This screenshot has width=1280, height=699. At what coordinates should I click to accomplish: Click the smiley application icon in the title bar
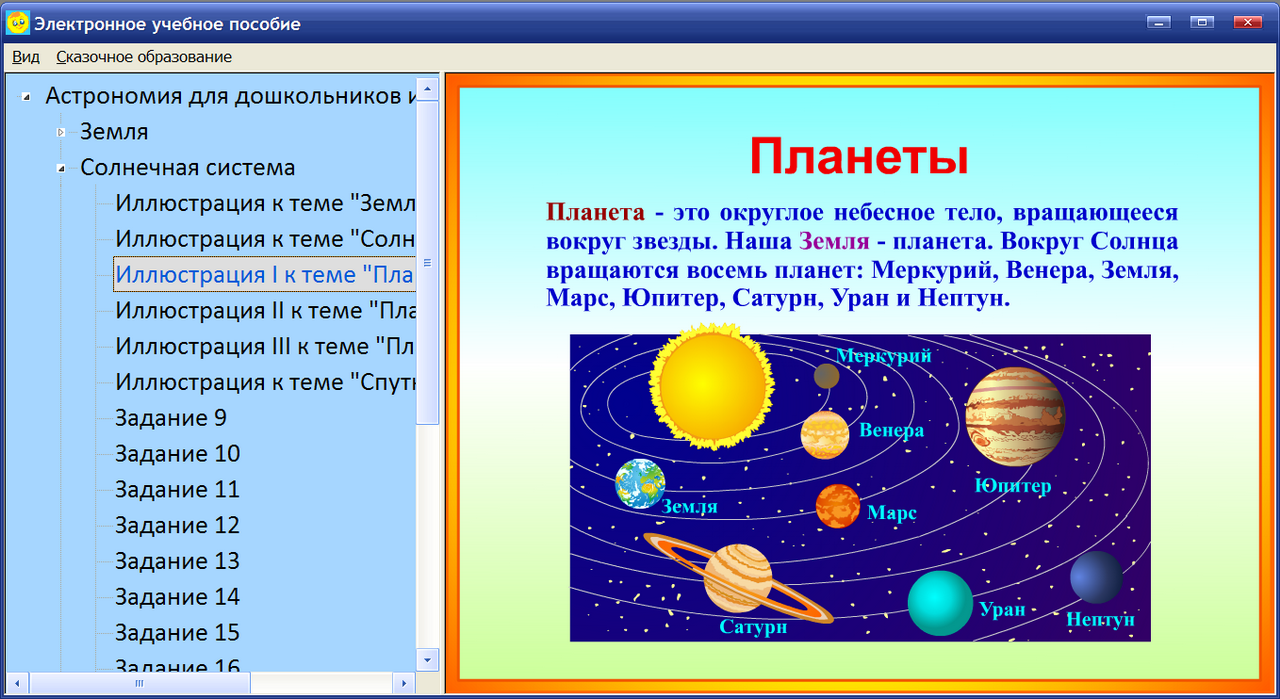point(17,22)
